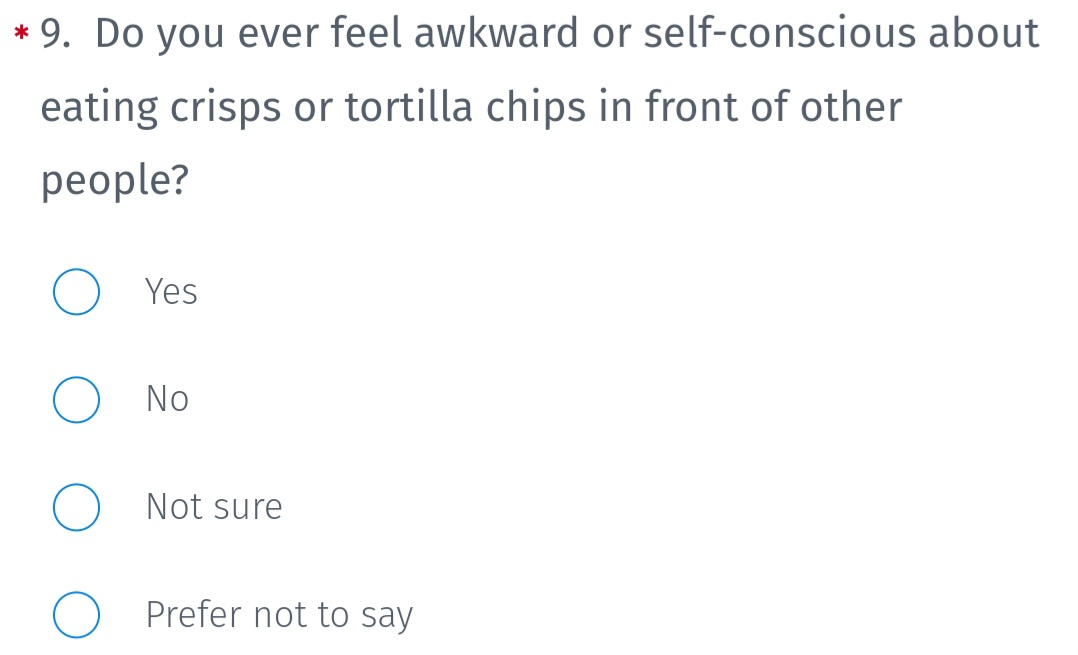
Task: Click the words 'tortilla chips' in the question
Action: pyautogui.click(x=464, y=107)
